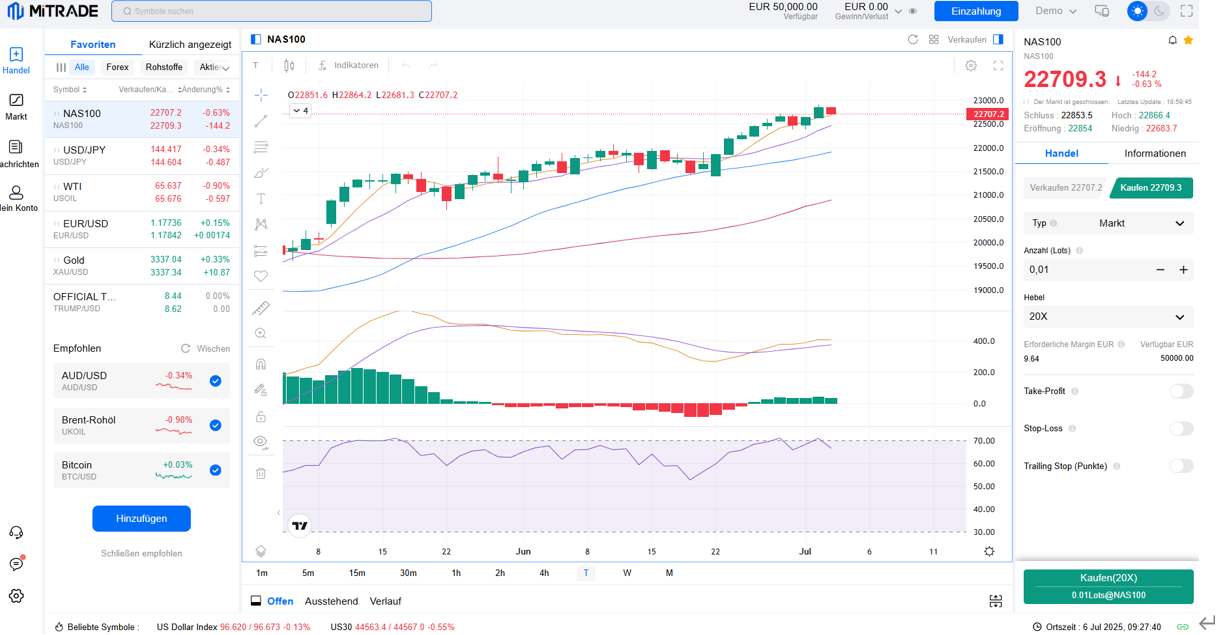
Task: Select the ruler measure tool
Action: (x=261, y=308)
